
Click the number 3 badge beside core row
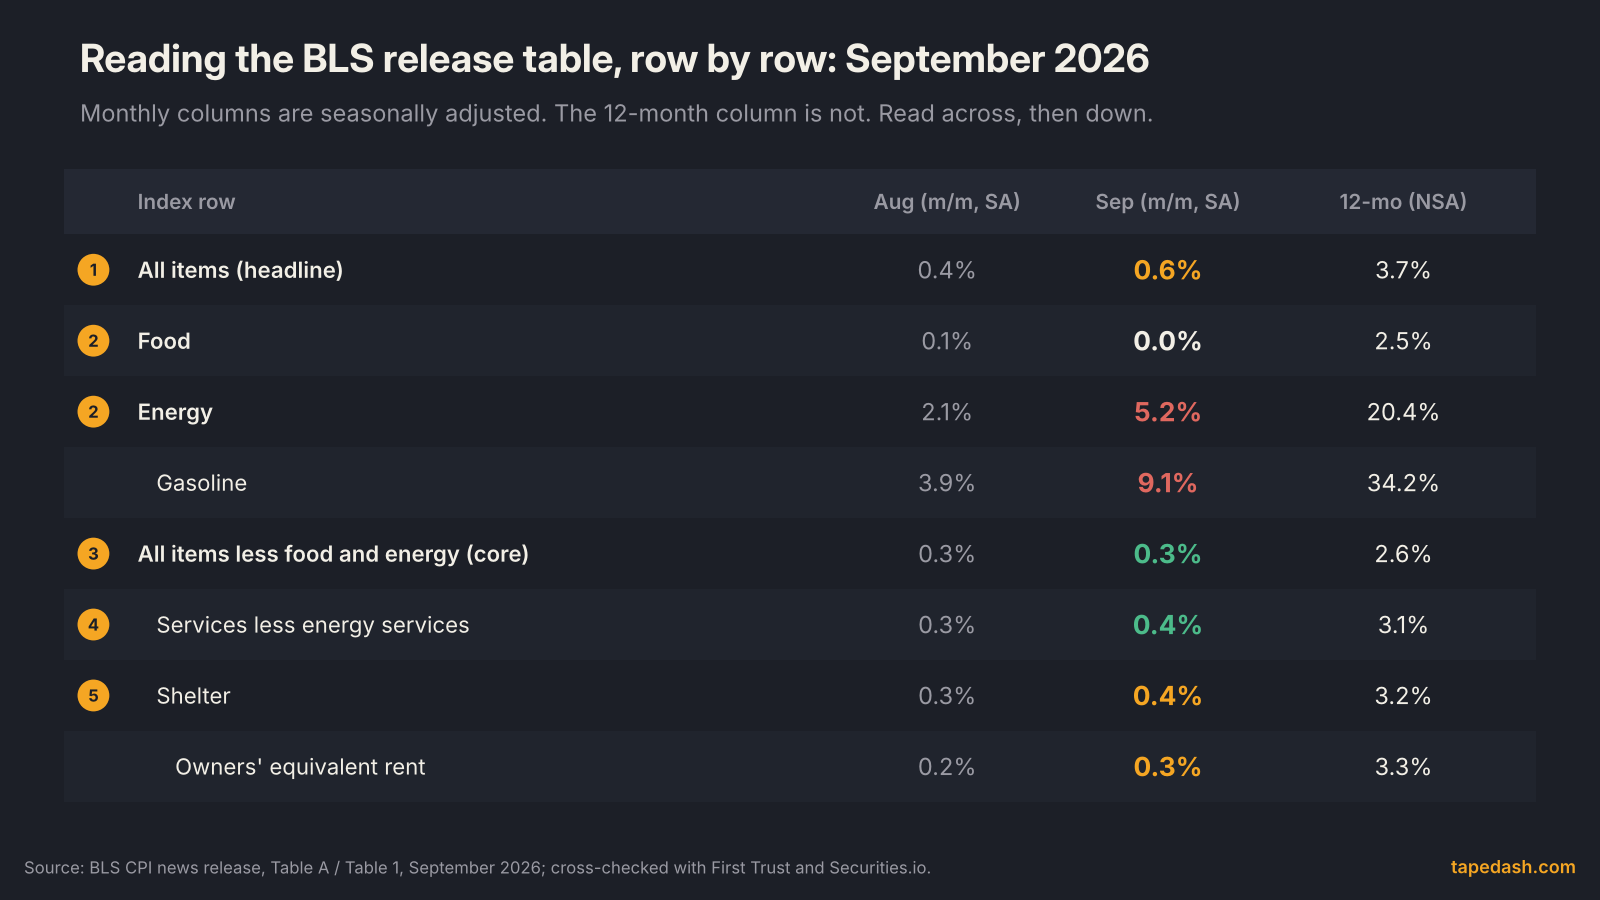click(94, 554)
